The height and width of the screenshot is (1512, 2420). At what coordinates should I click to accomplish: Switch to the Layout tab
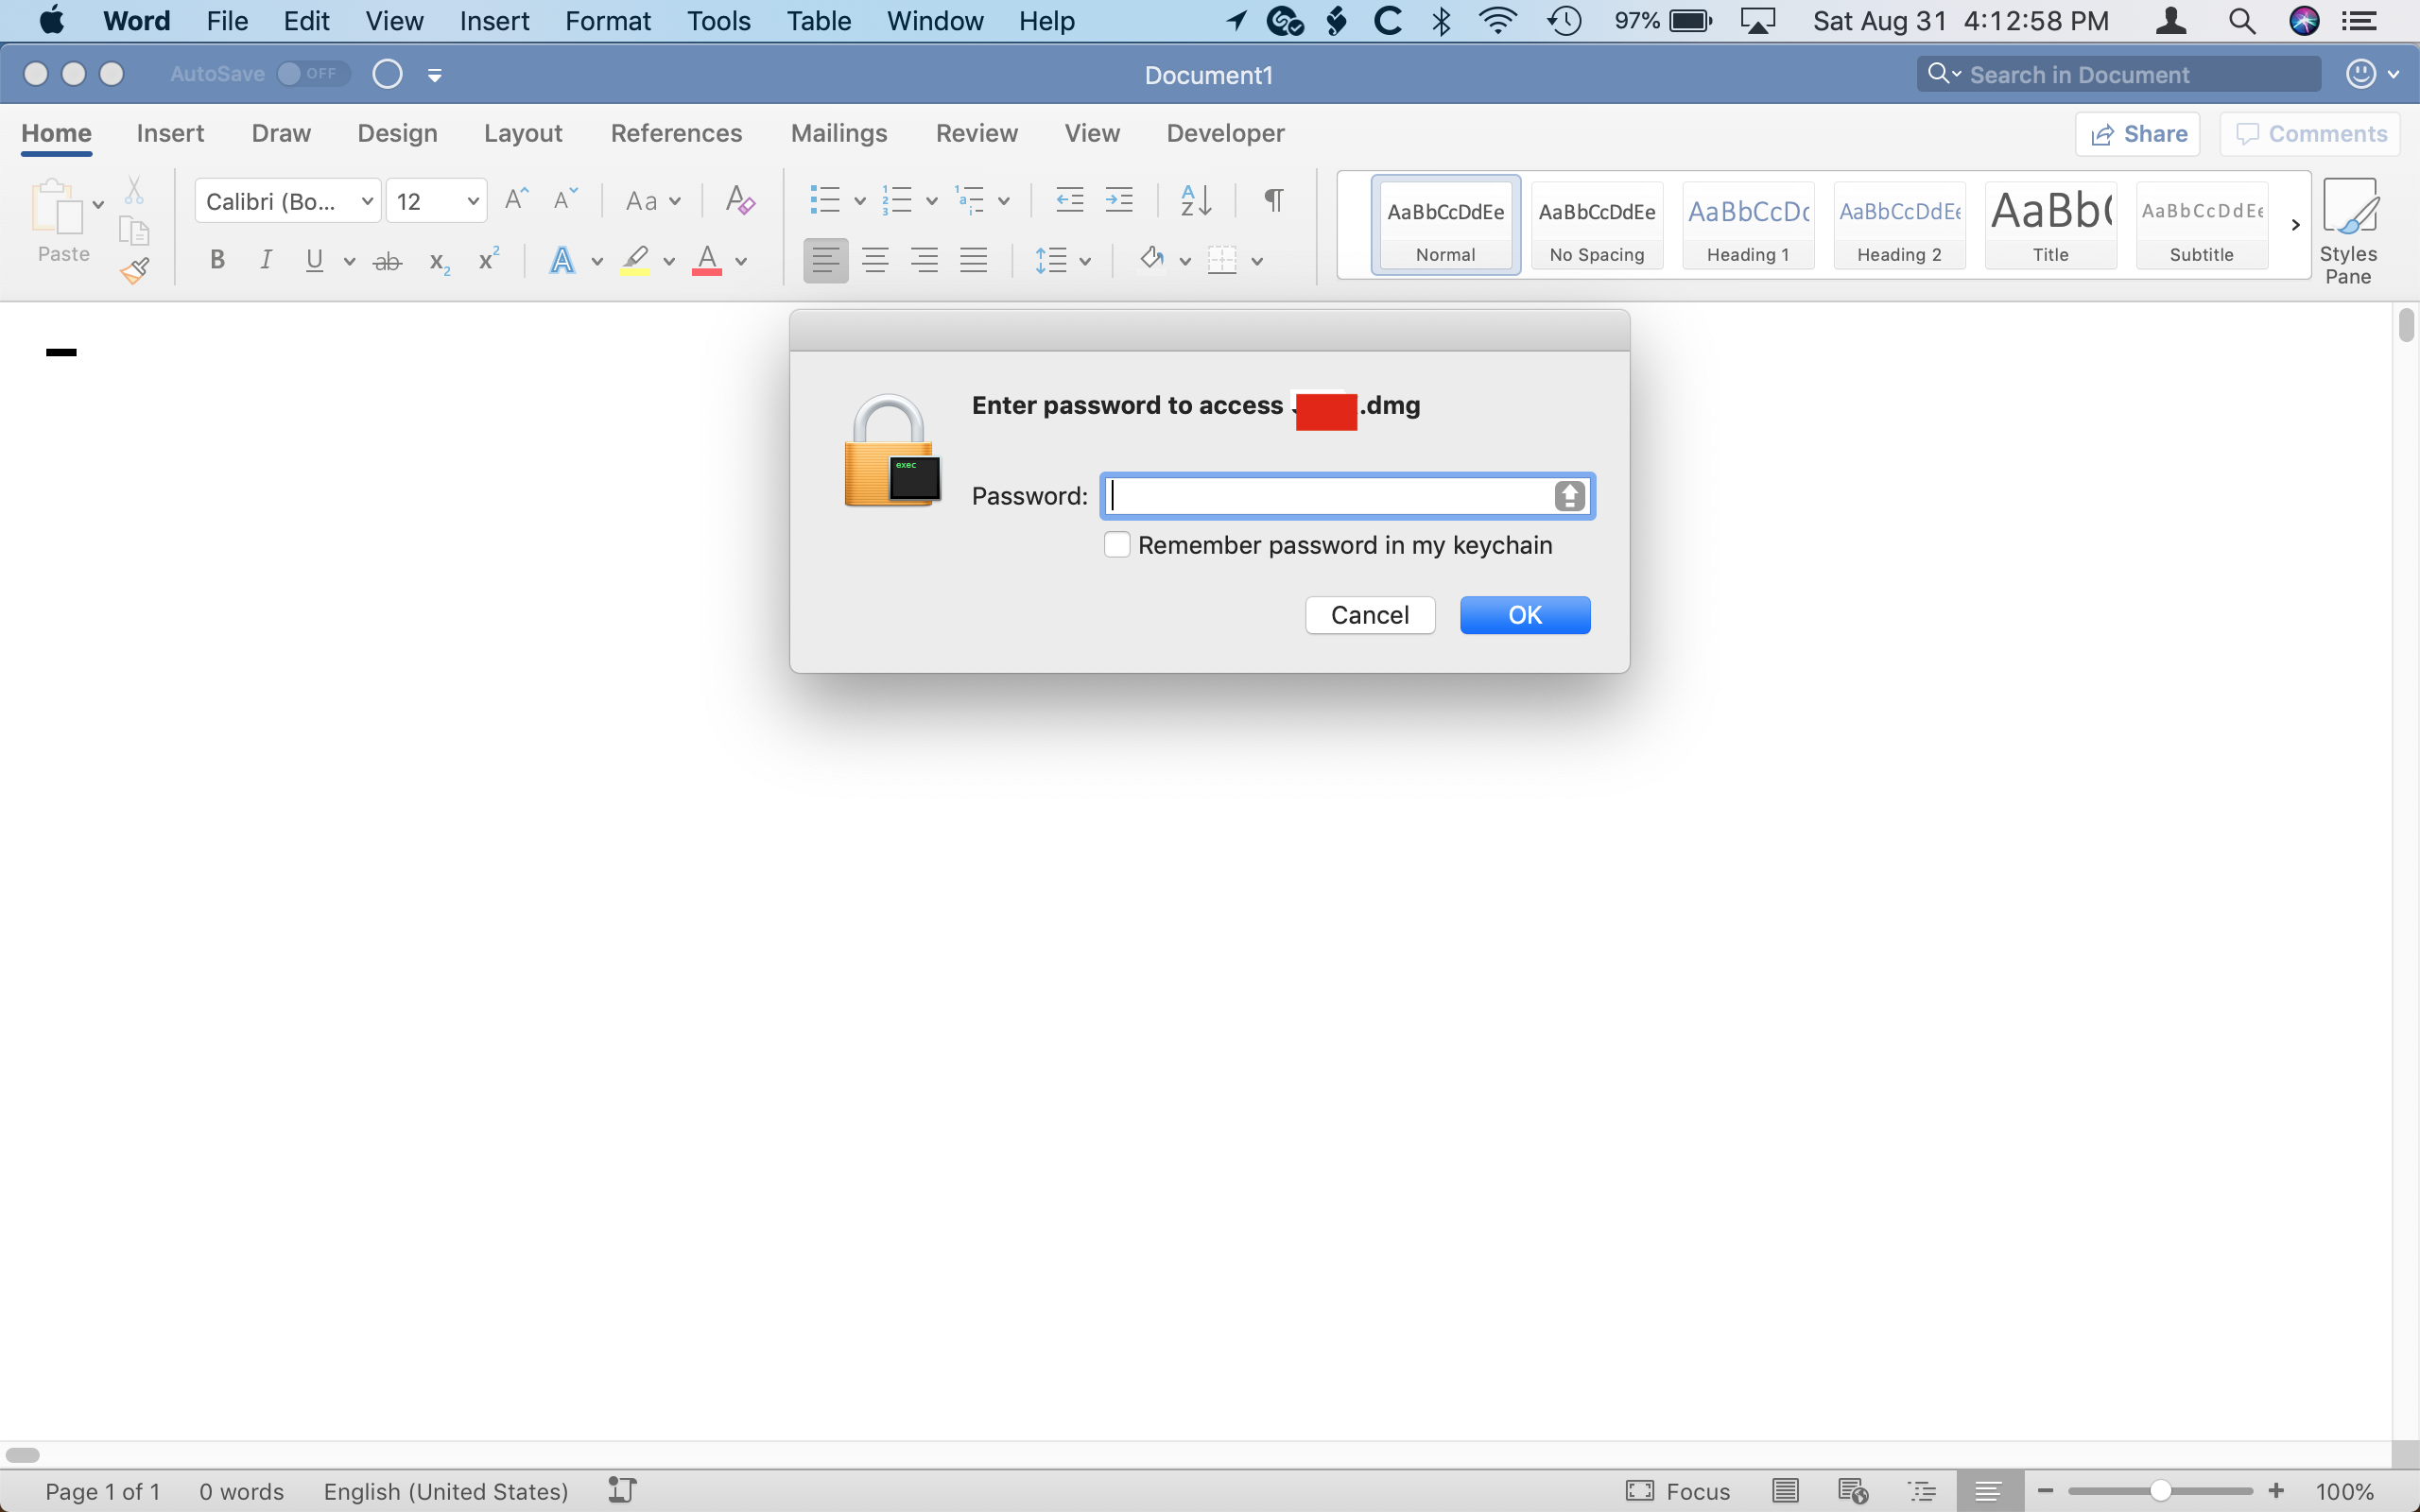[x=523, y=133]
